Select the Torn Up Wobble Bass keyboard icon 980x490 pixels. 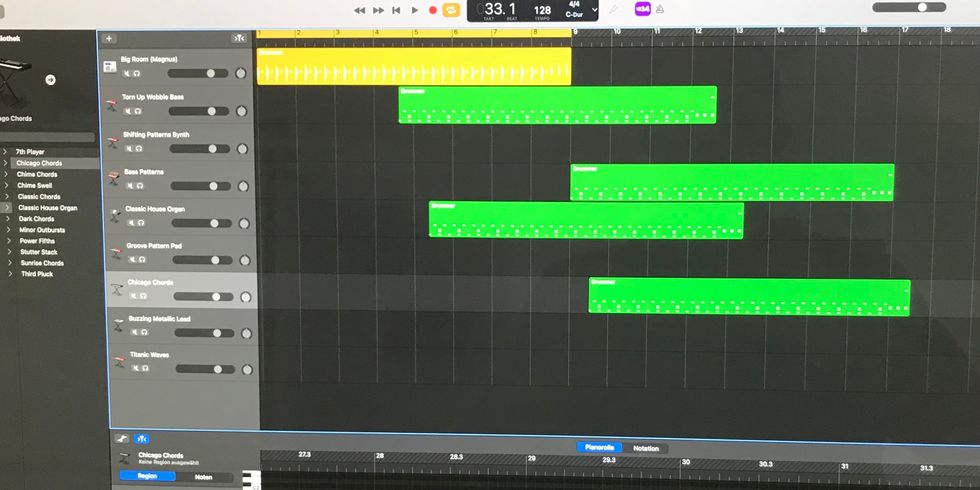(112, 104)
